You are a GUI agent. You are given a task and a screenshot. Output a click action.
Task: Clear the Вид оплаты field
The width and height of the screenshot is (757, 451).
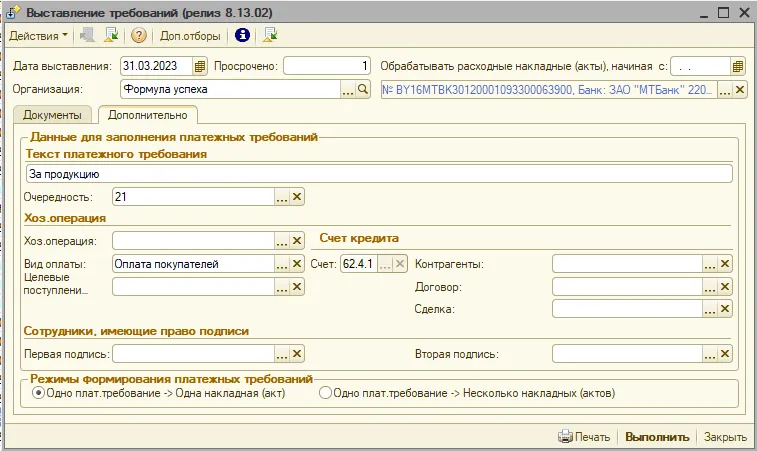[297, 264]
